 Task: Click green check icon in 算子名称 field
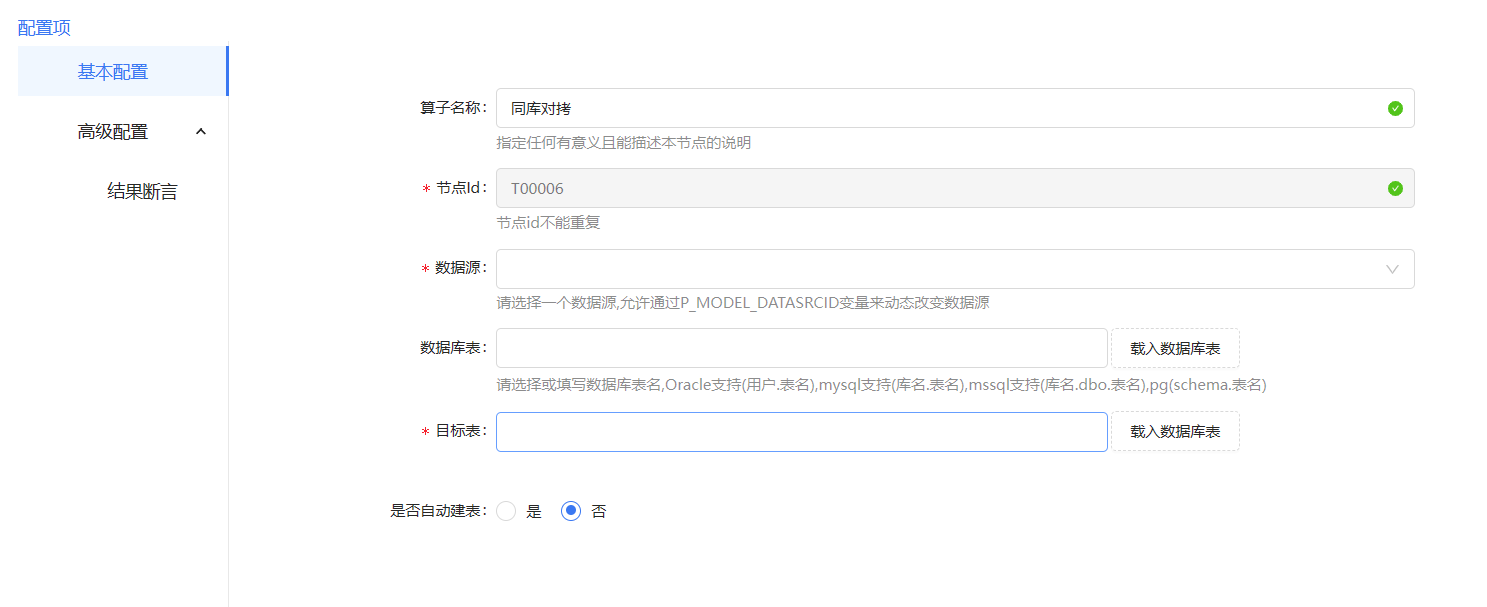[x=1395, y=108]
